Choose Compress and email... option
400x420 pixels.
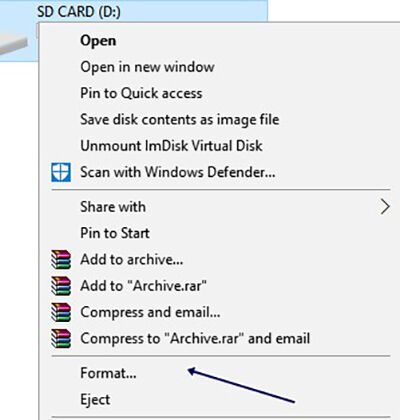tap(150, 312)
